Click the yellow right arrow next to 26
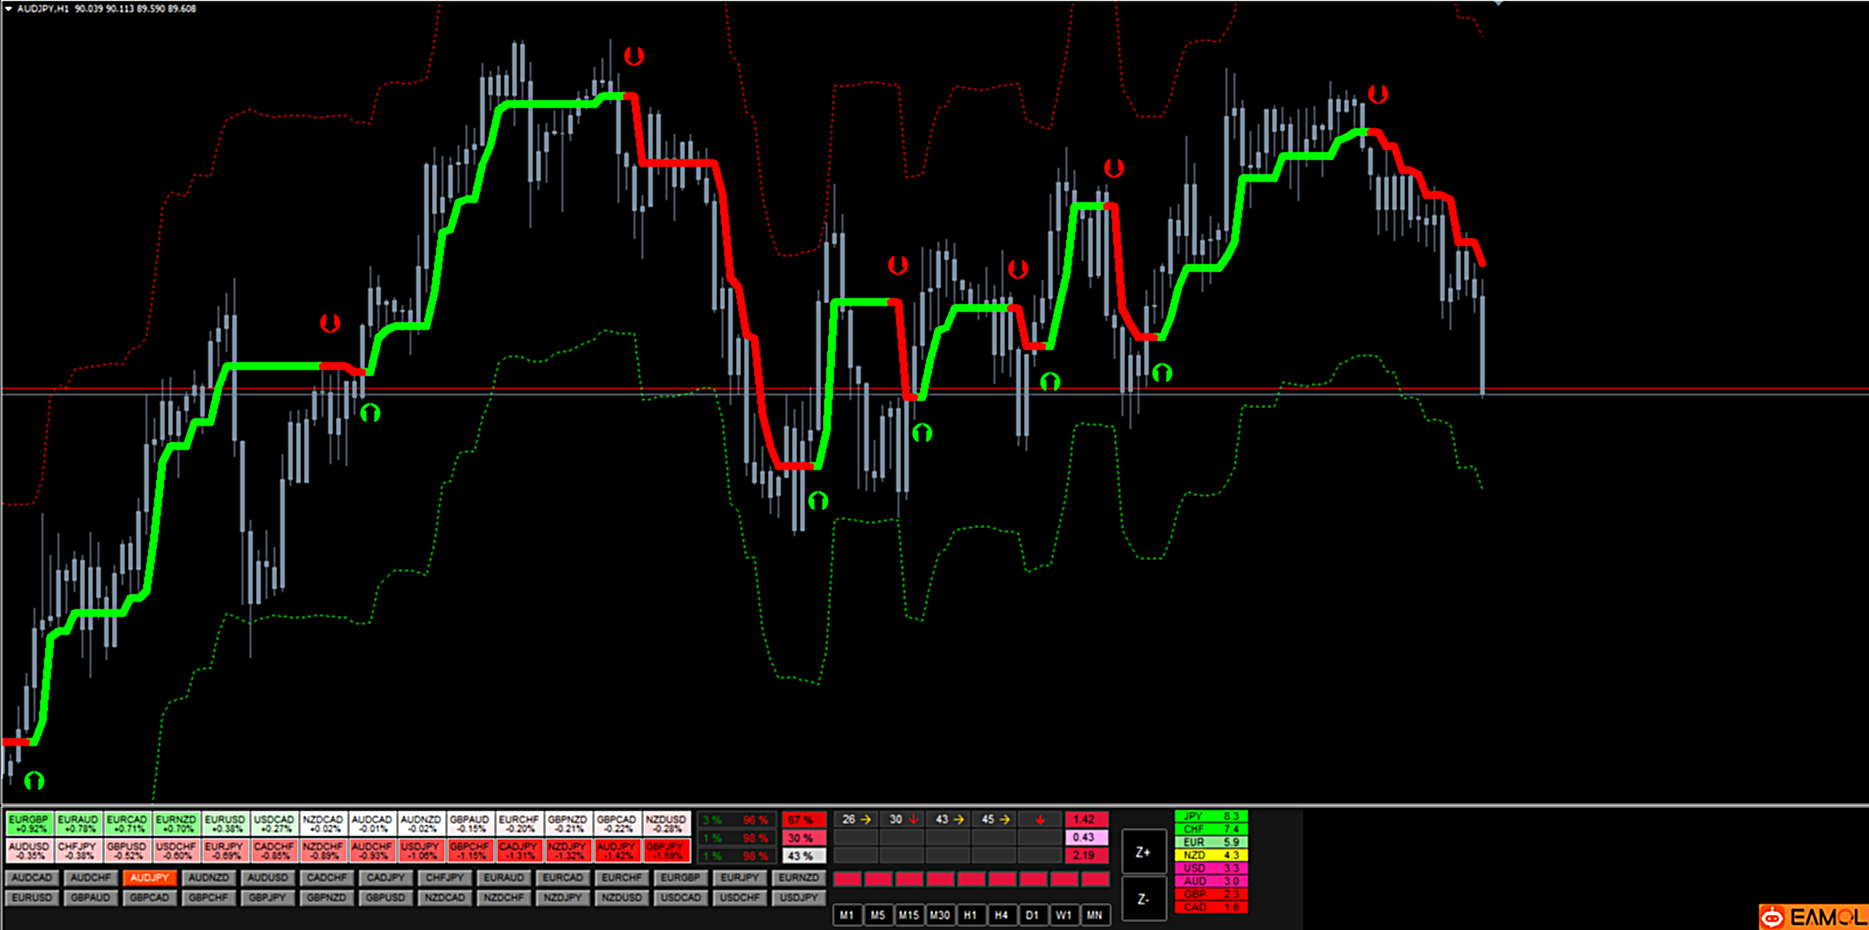 tap(866, 820)
